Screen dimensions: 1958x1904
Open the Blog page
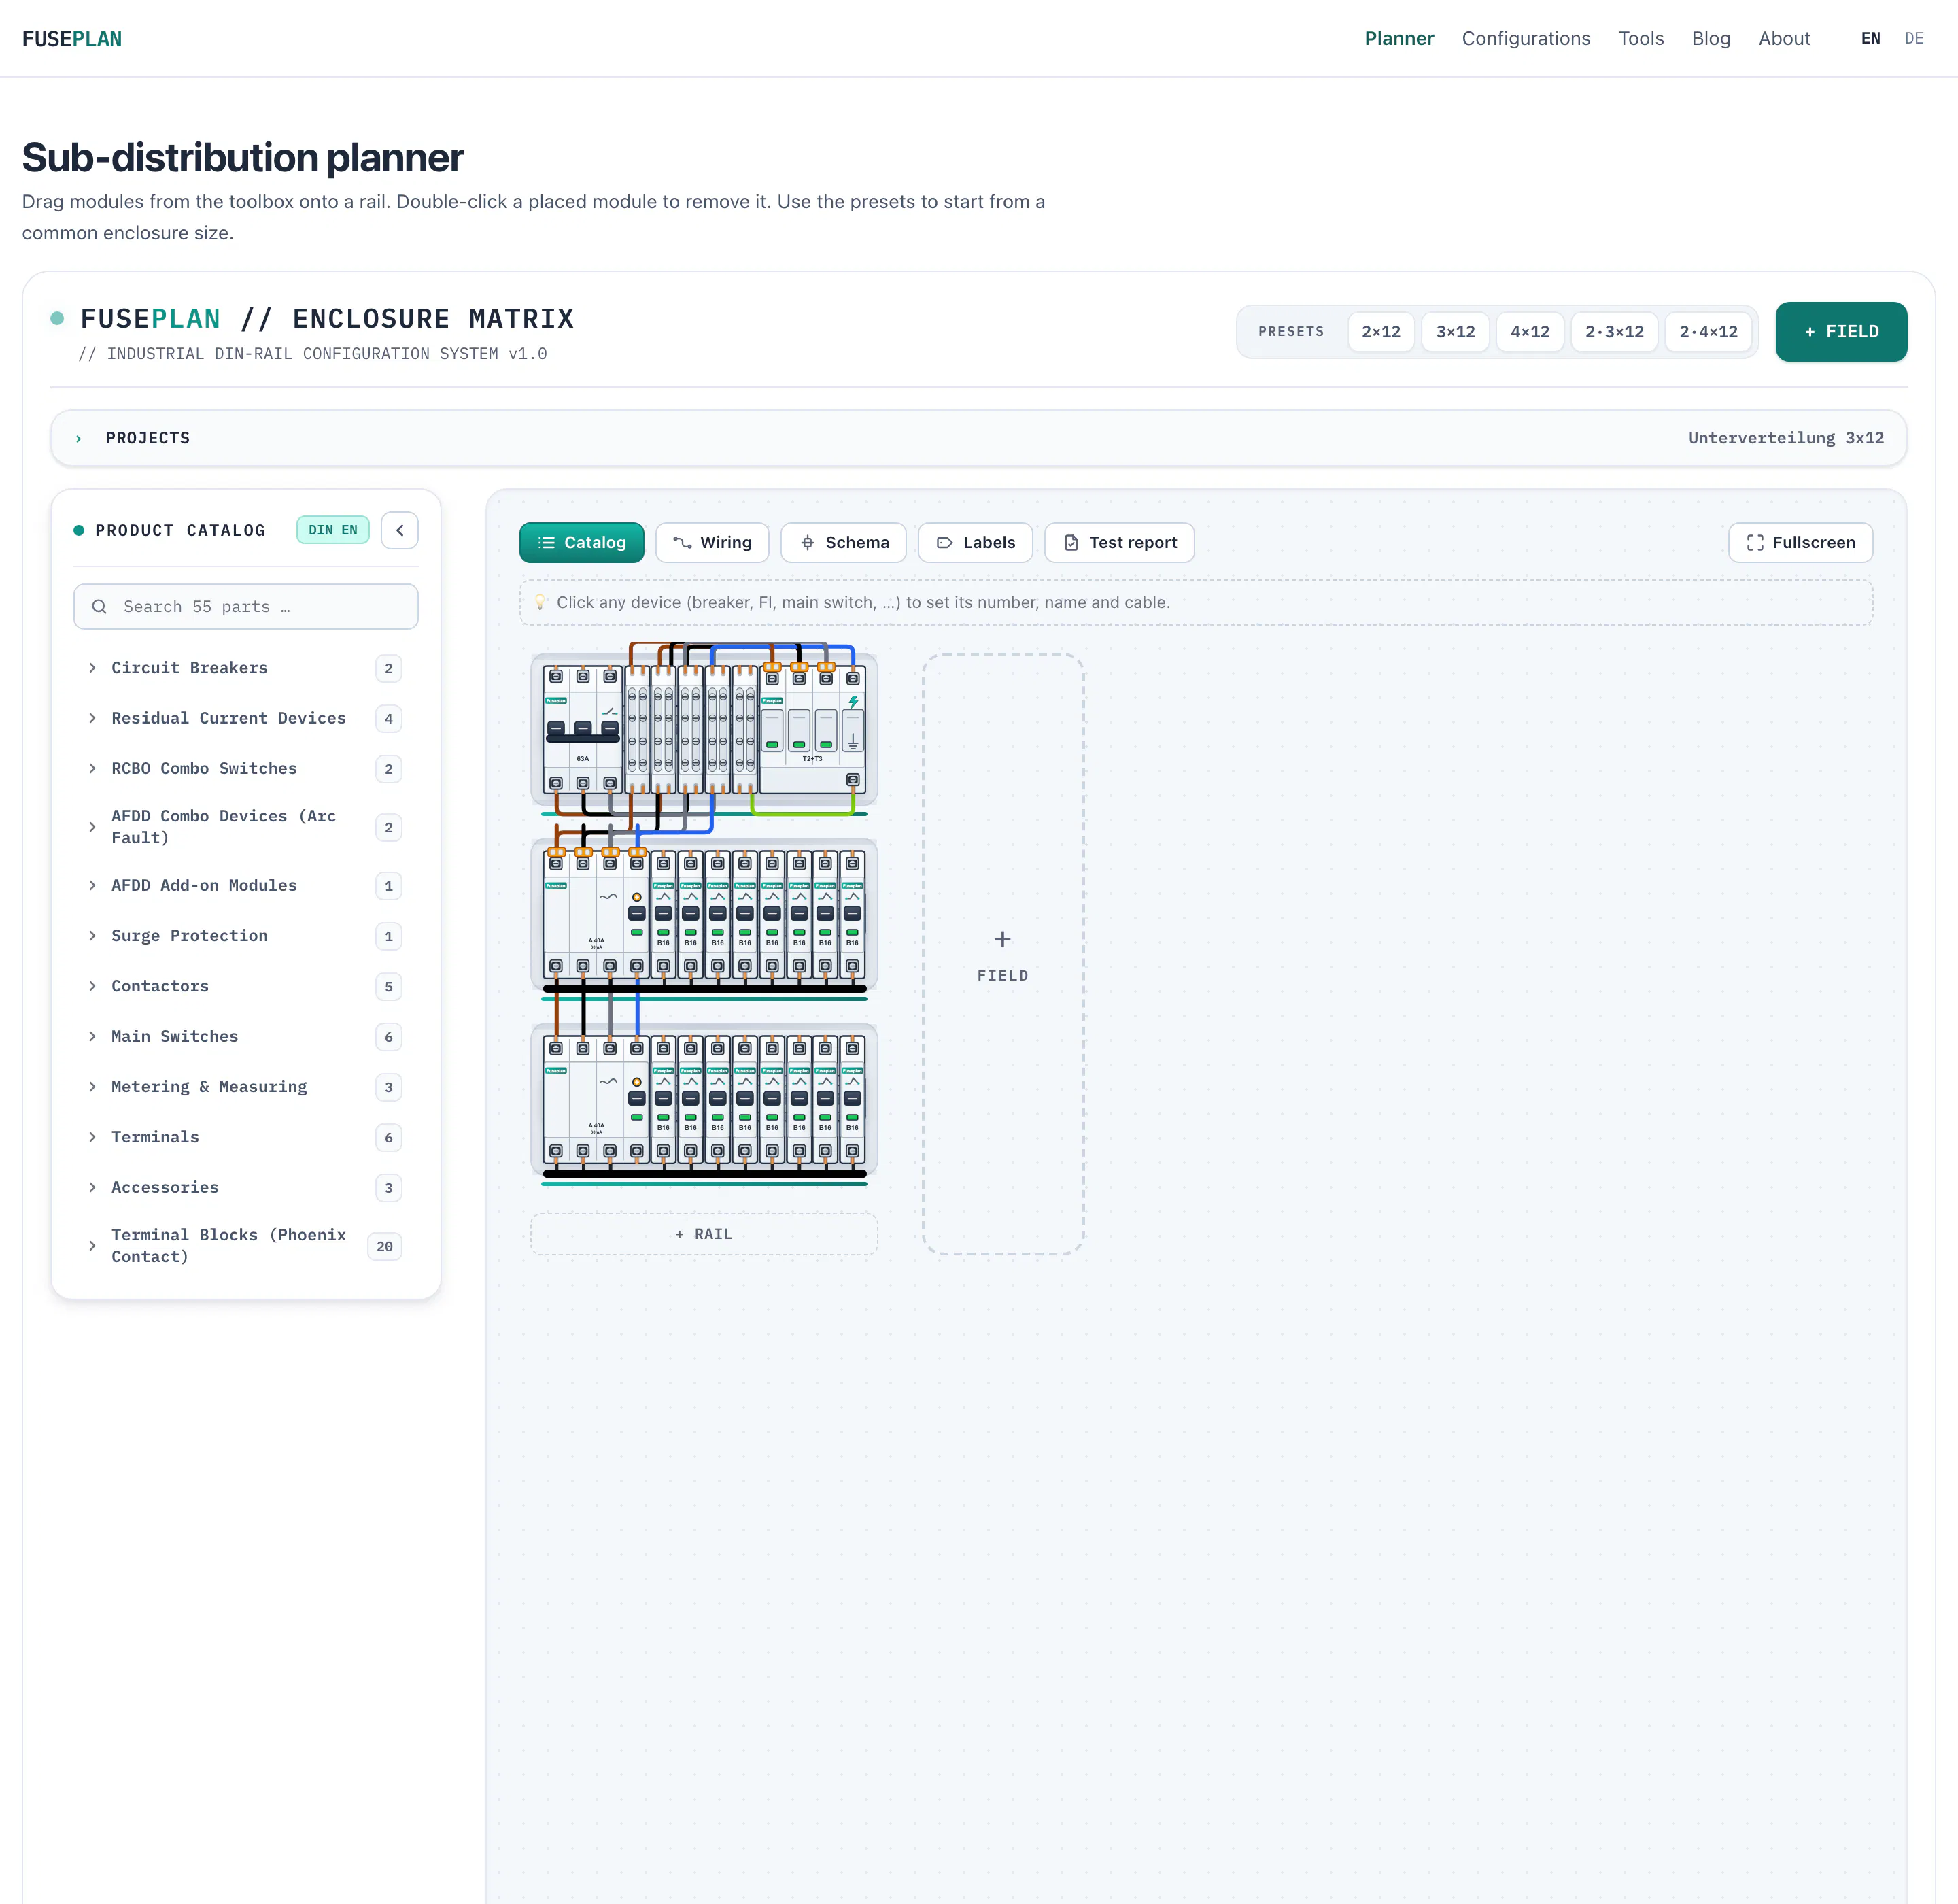tap(1711, 38)
